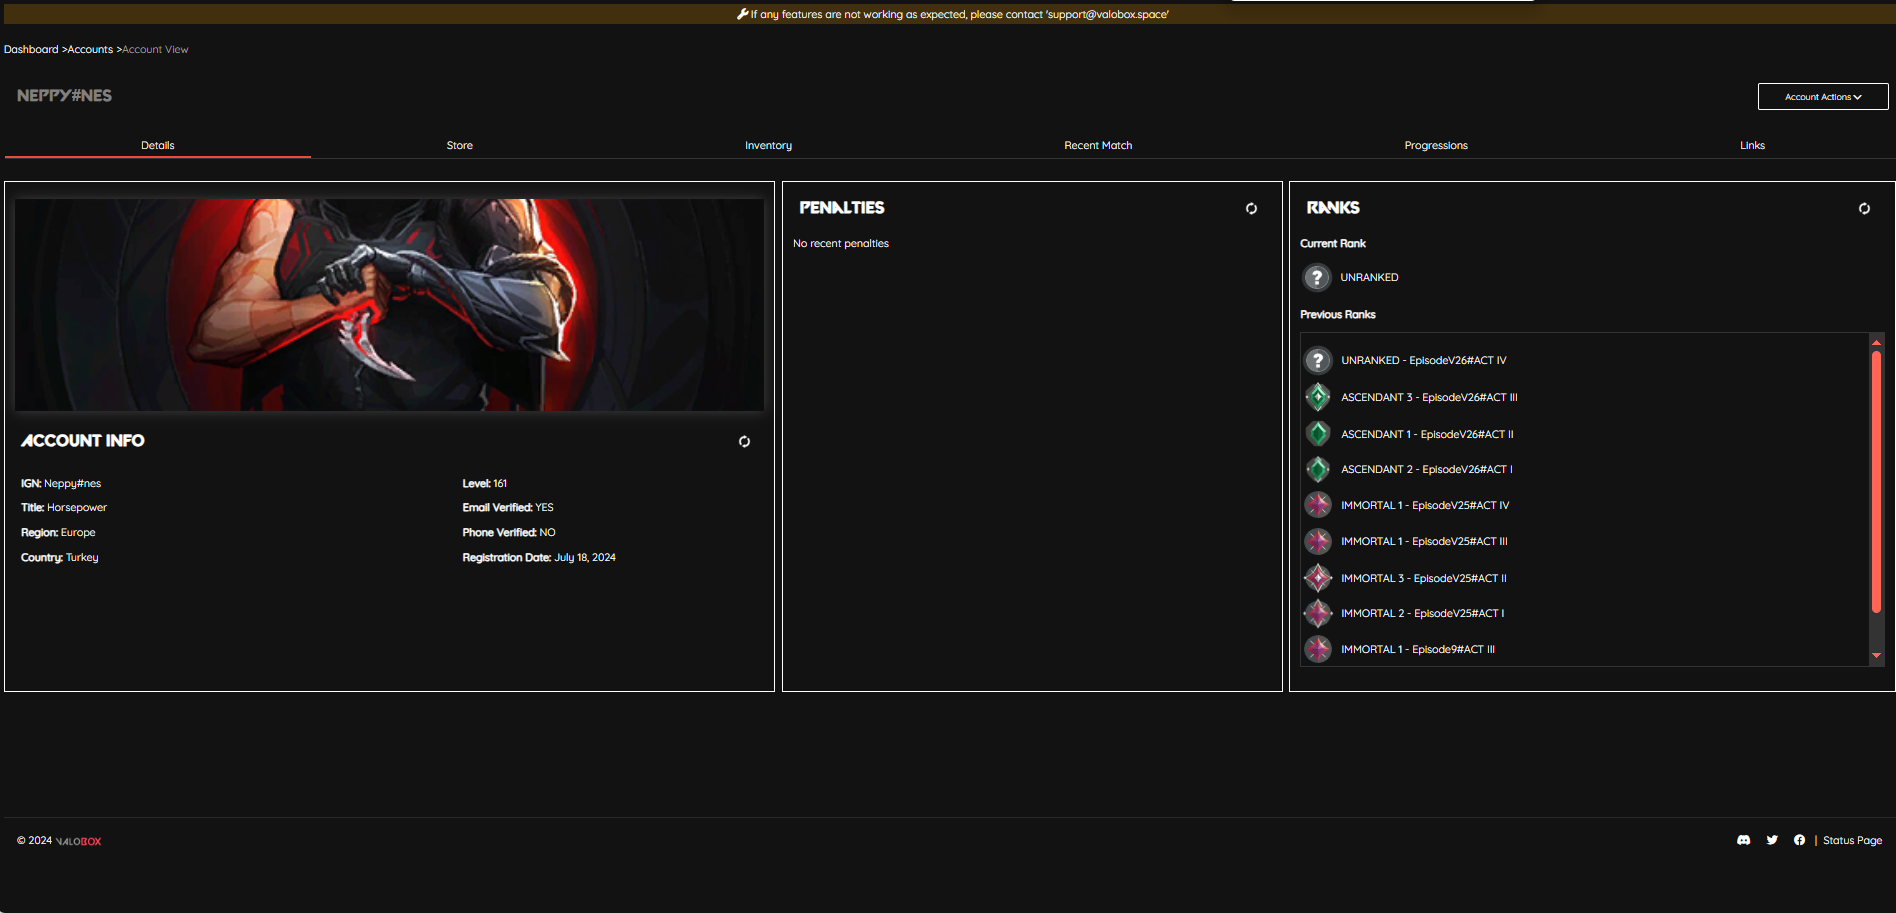The height and width of the screenshot is (913, 1896).
Task: Click the Ascendant 2 rank badge icon
Action: tap(1318, 469)
